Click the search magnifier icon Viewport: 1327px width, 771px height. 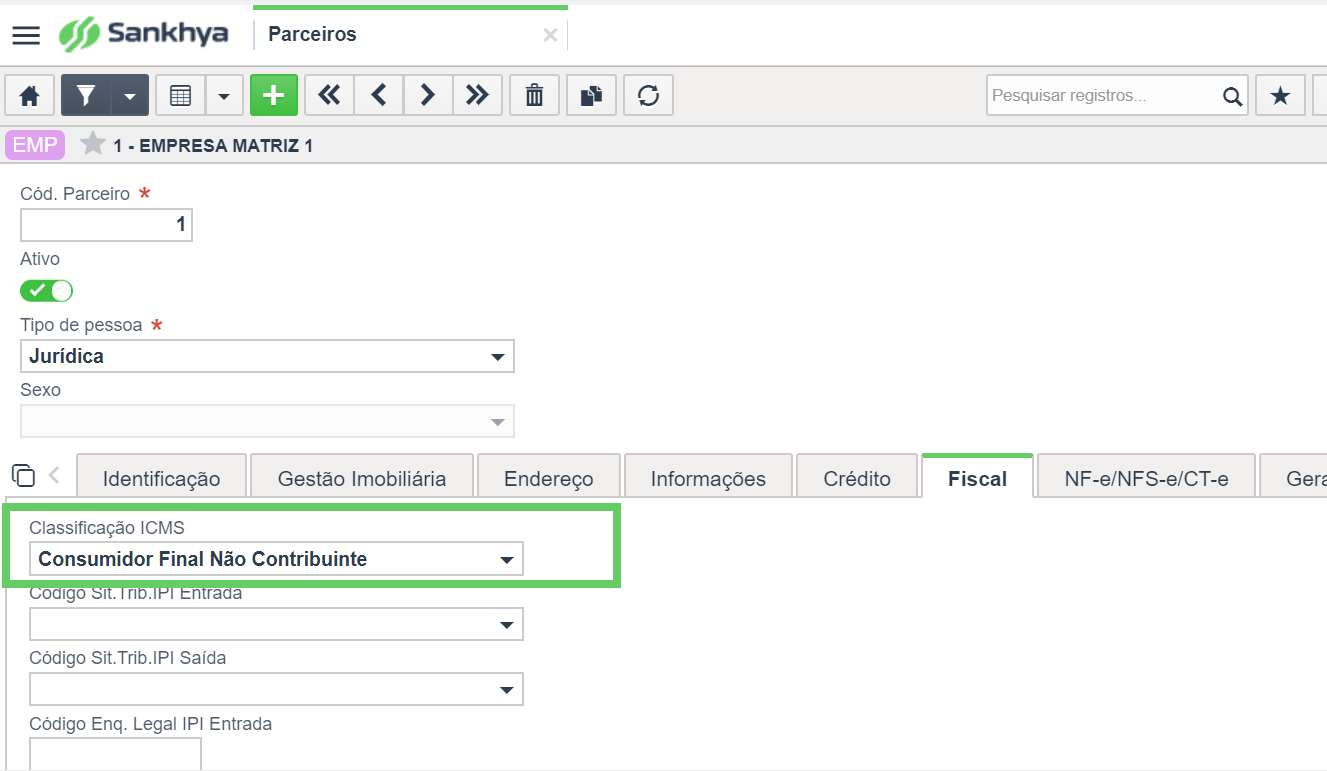[1232, 96]
